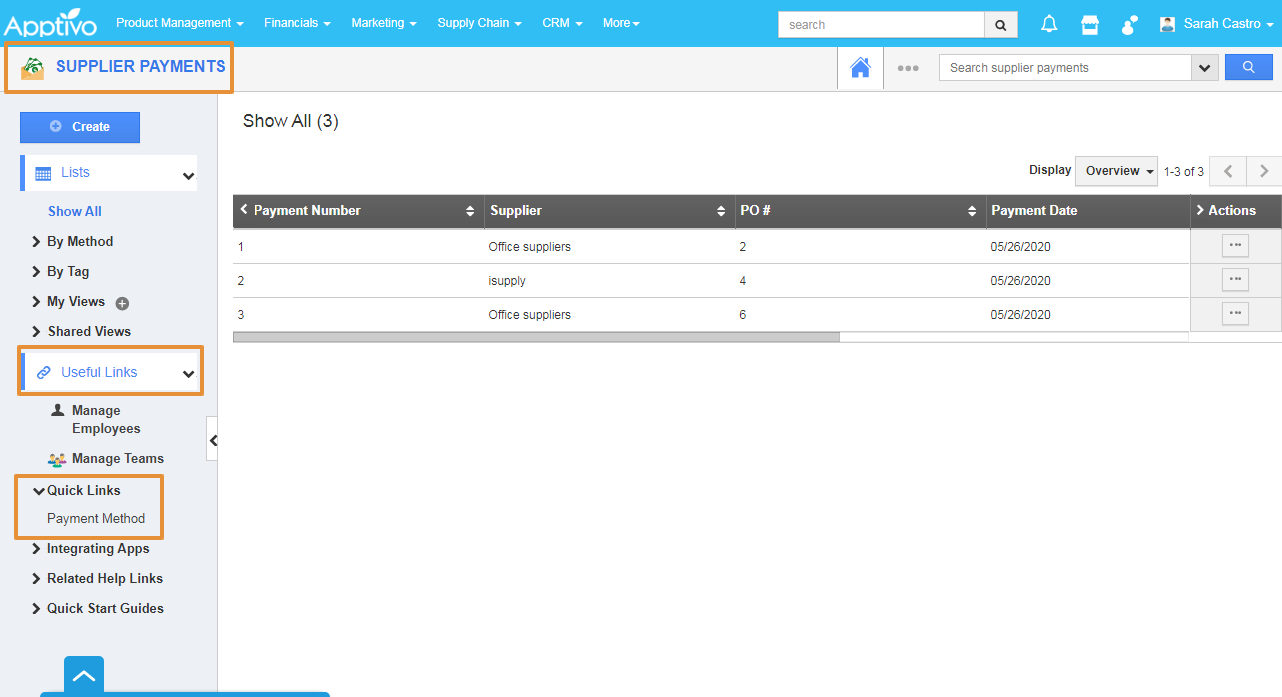Click the global search field
Viewport: 1282px width, 697px height.
pyautogui.click(x=882, y=25)
